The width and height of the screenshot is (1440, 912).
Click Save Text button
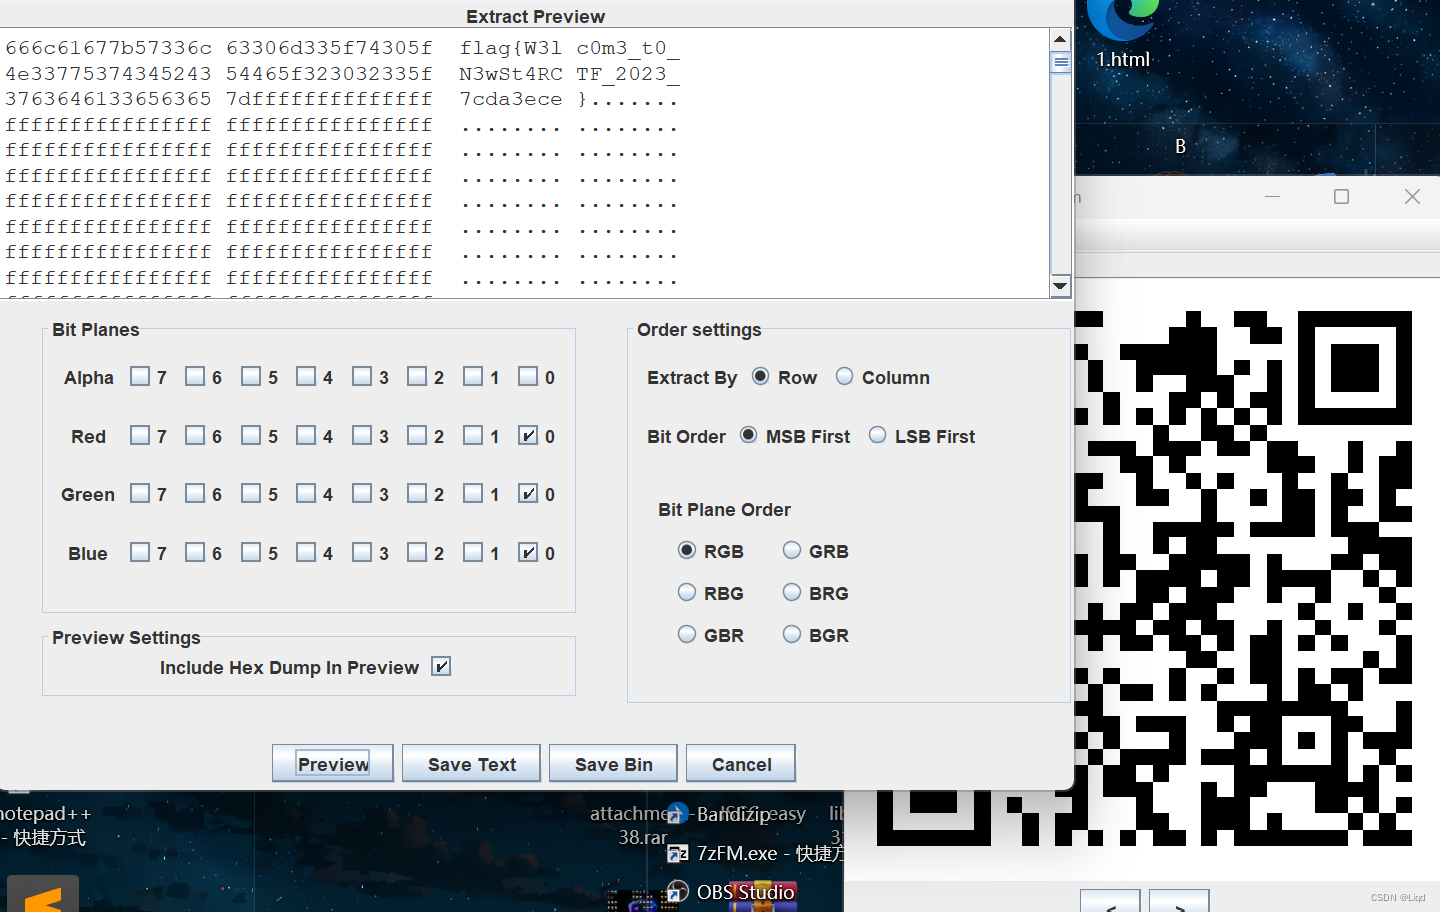(x=471, y=764)
